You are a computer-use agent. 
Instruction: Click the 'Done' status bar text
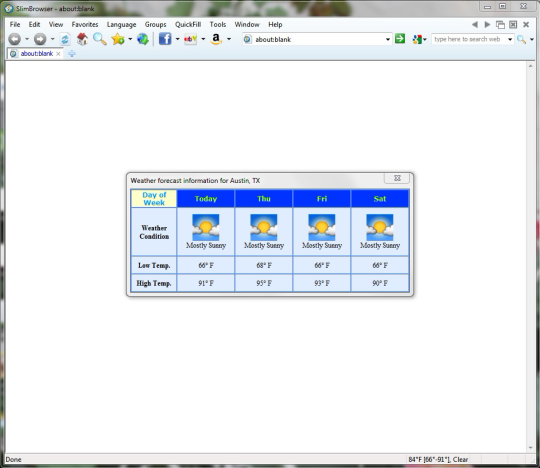tap(13, 459)
